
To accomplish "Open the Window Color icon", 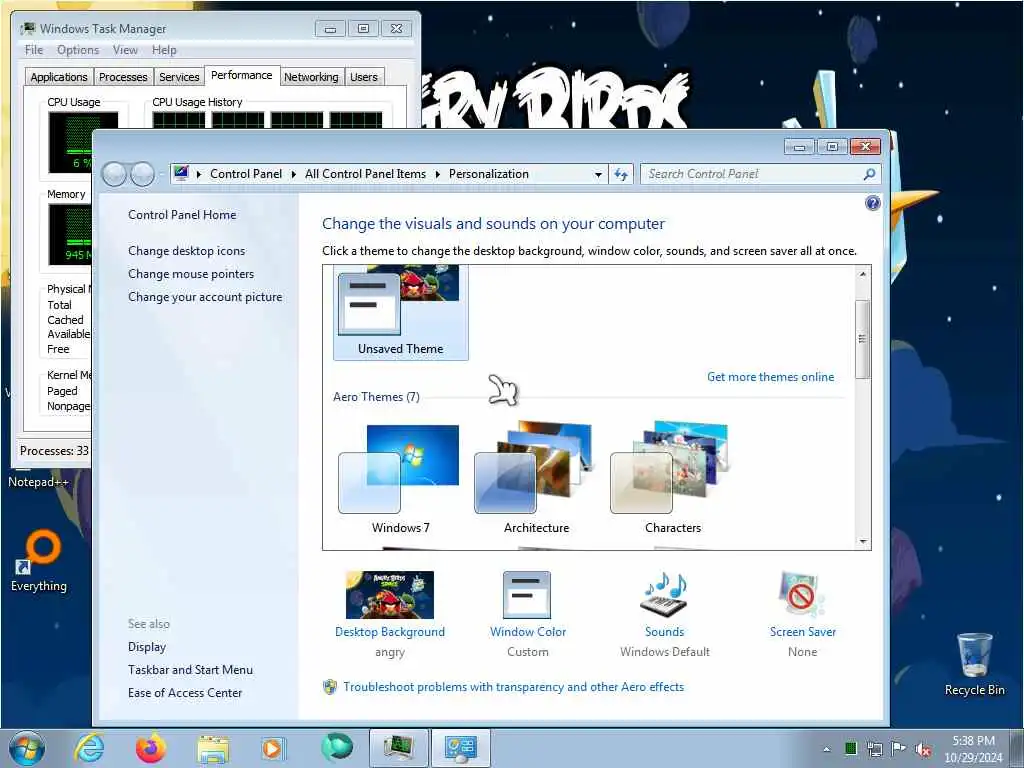I will 527,594.
